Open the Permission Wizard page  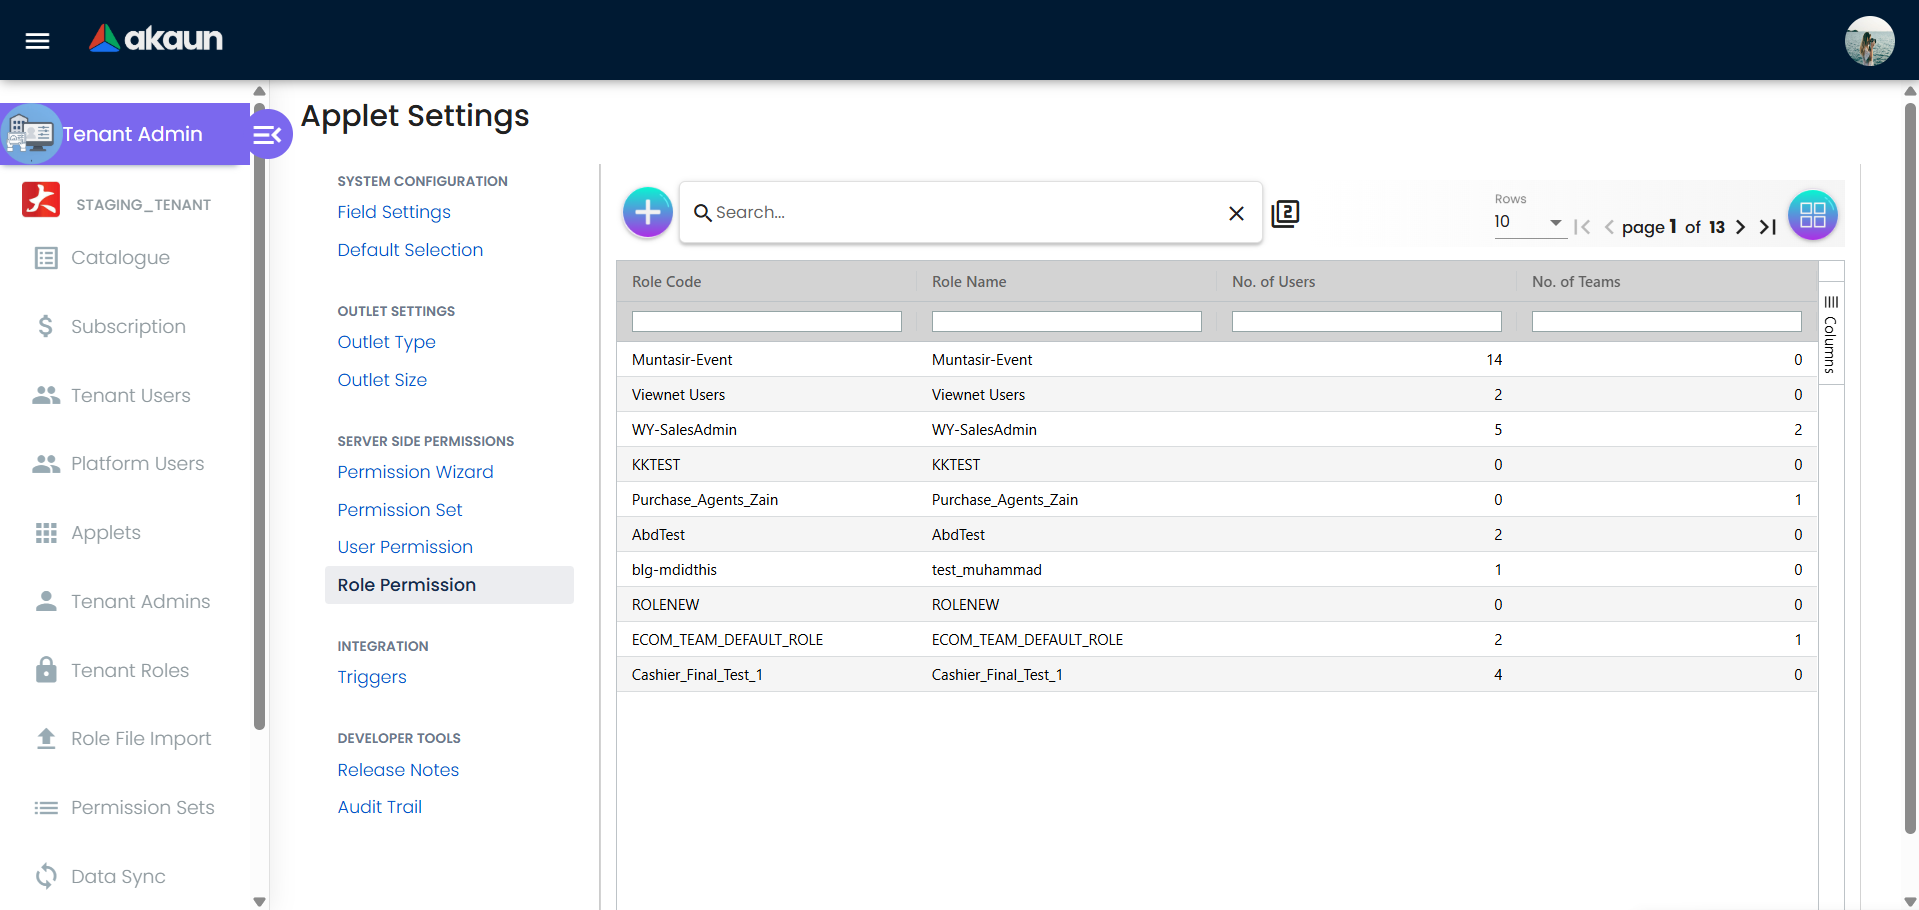(x=415, y=472)
